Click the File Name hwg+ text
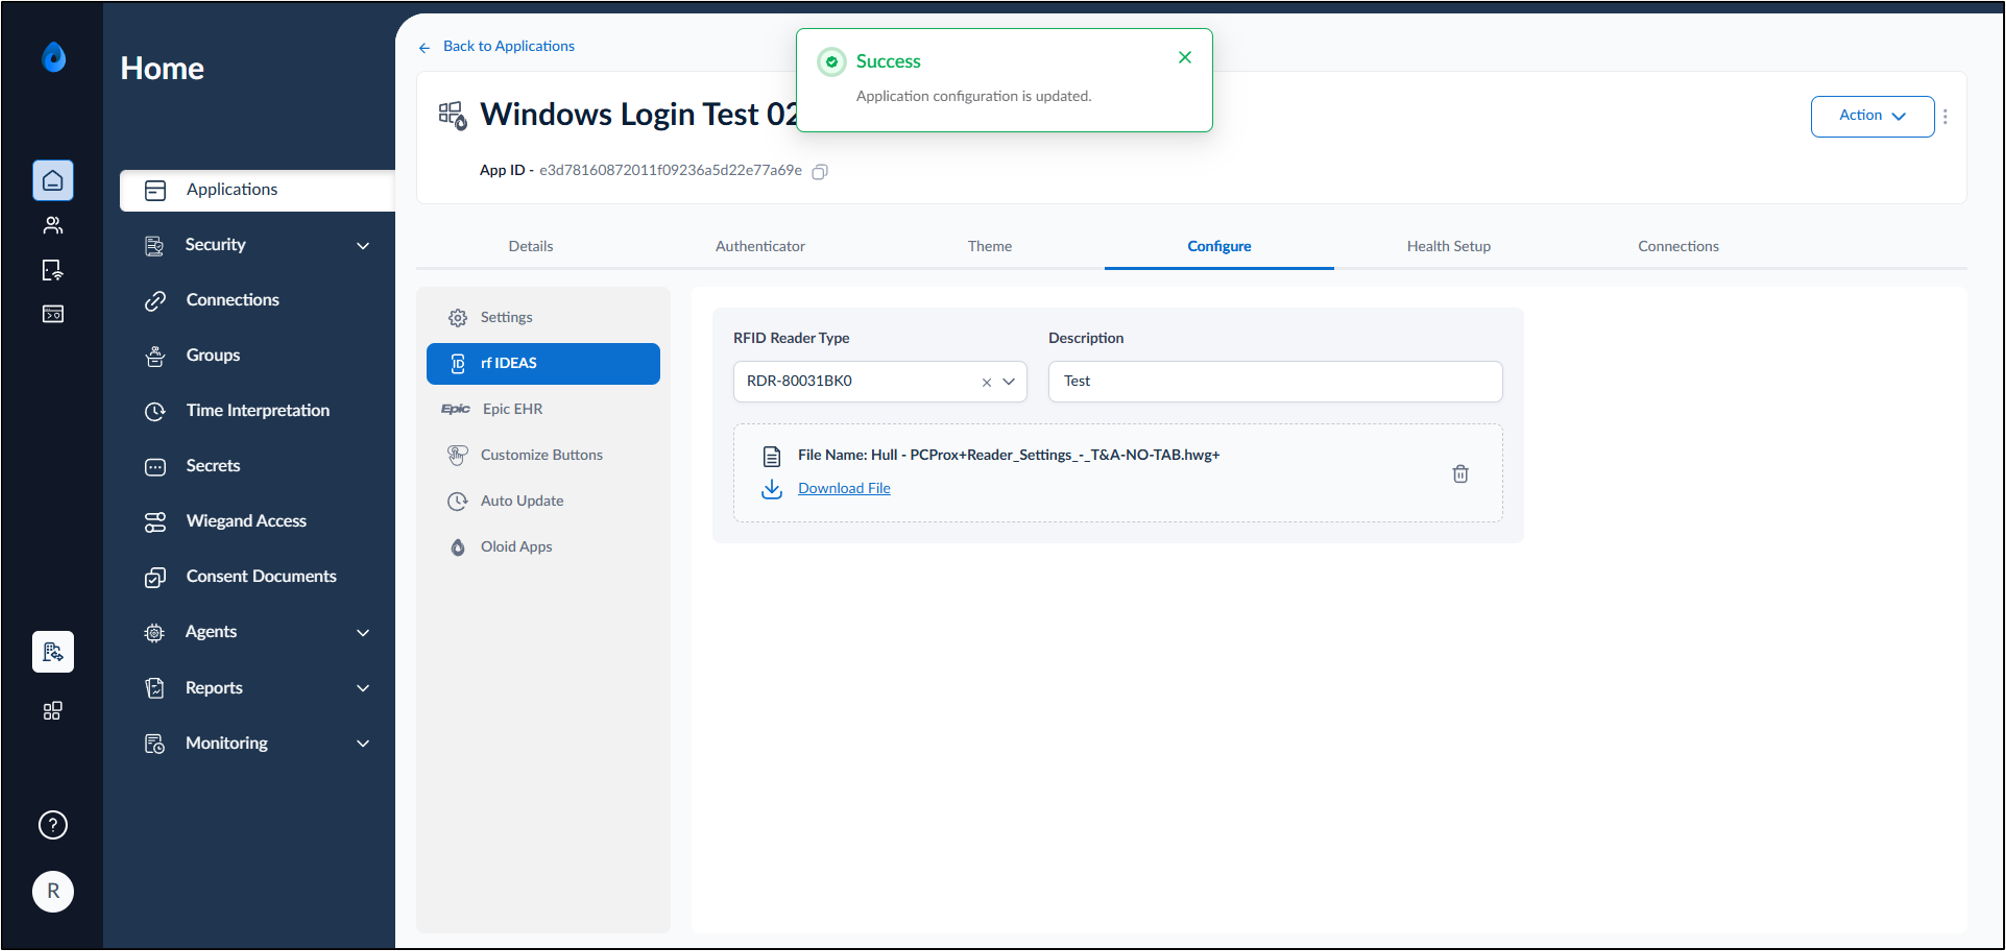The width and height of the screenshot is (2006, 951). point(1008,455)
